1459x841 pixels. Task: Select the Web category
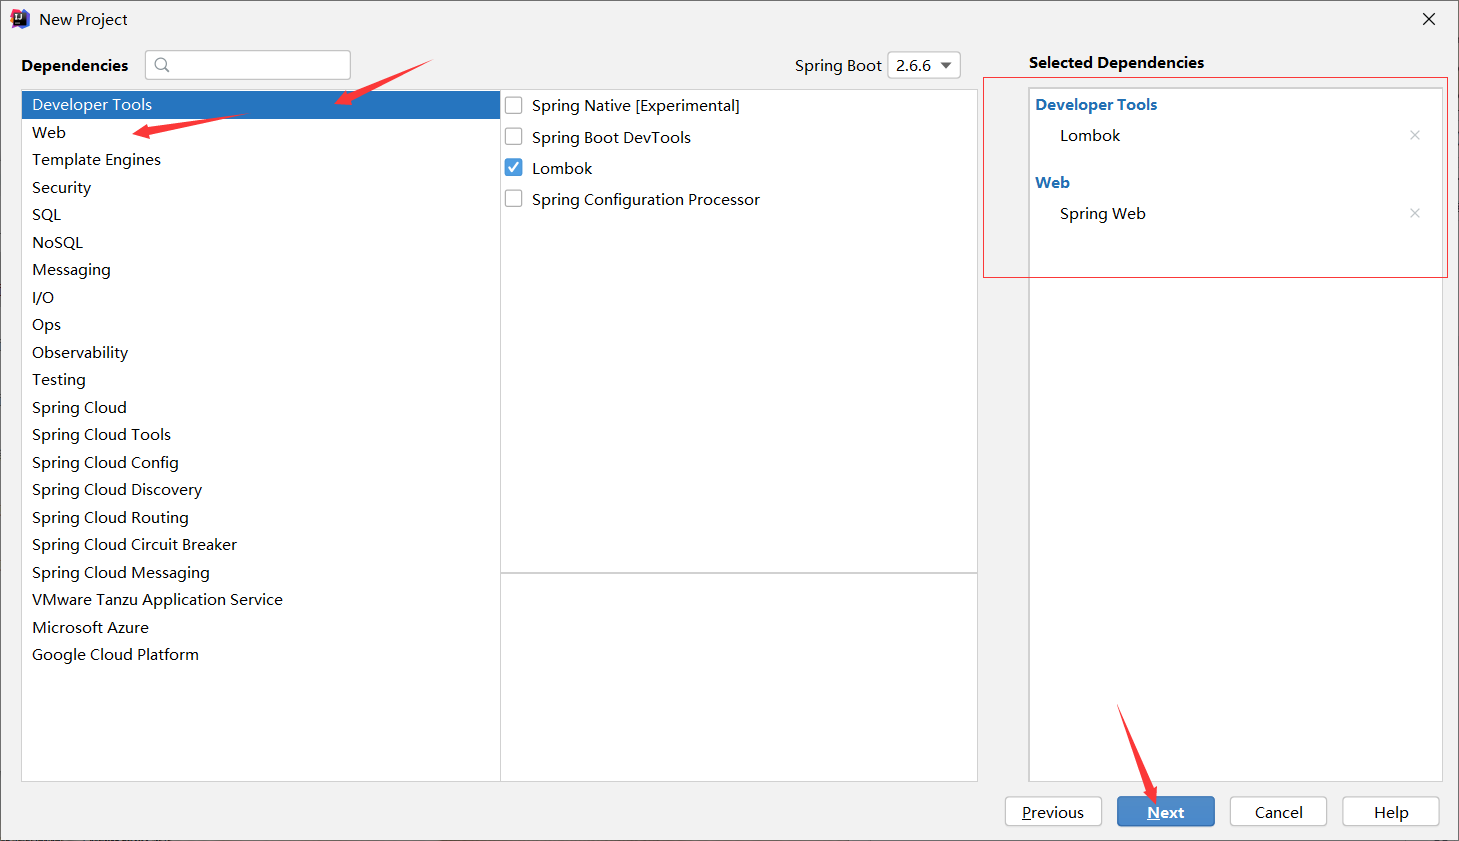point(261,132)
